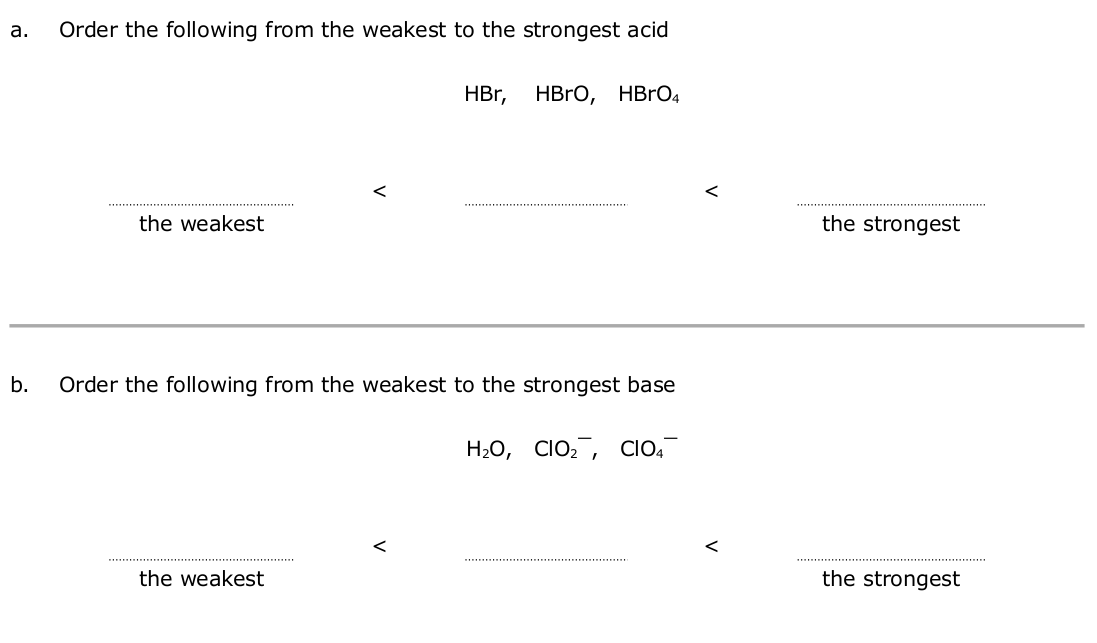Click "the strongest" label under base question
The height and width of the screenshot is (643, 1097).
[890, 579]
